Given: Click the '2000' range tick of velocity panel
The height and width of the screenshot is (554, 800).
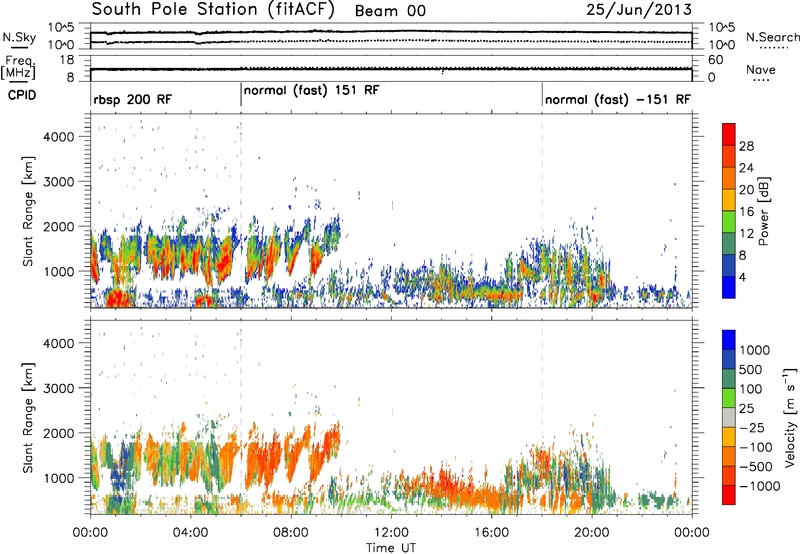Looking at the screenshot, I should (58, 433).
